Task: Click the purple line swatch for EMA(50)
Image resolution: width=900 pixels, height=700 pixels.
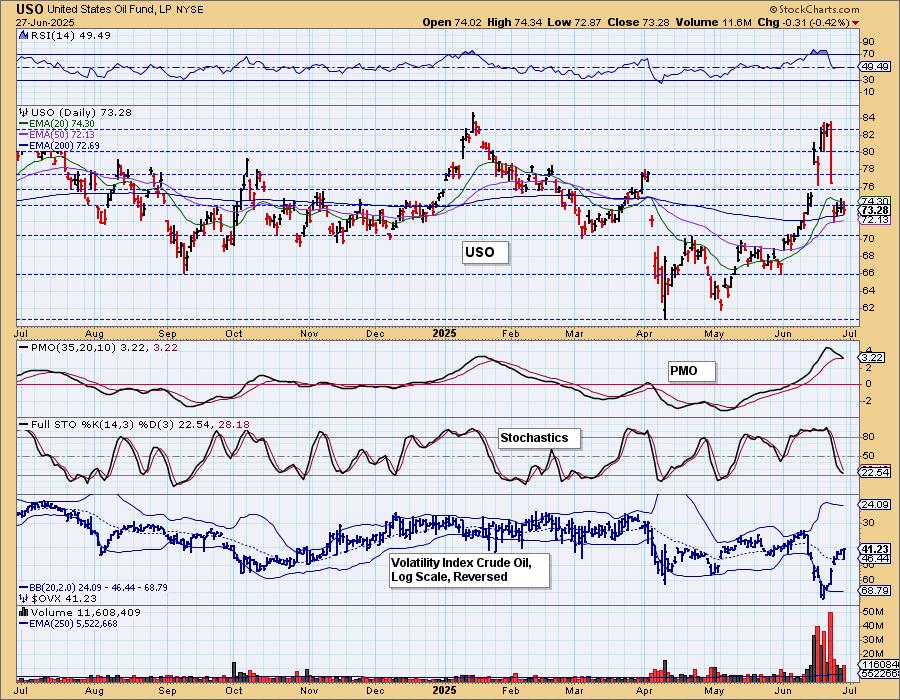Action: click(x=23, y=134)
